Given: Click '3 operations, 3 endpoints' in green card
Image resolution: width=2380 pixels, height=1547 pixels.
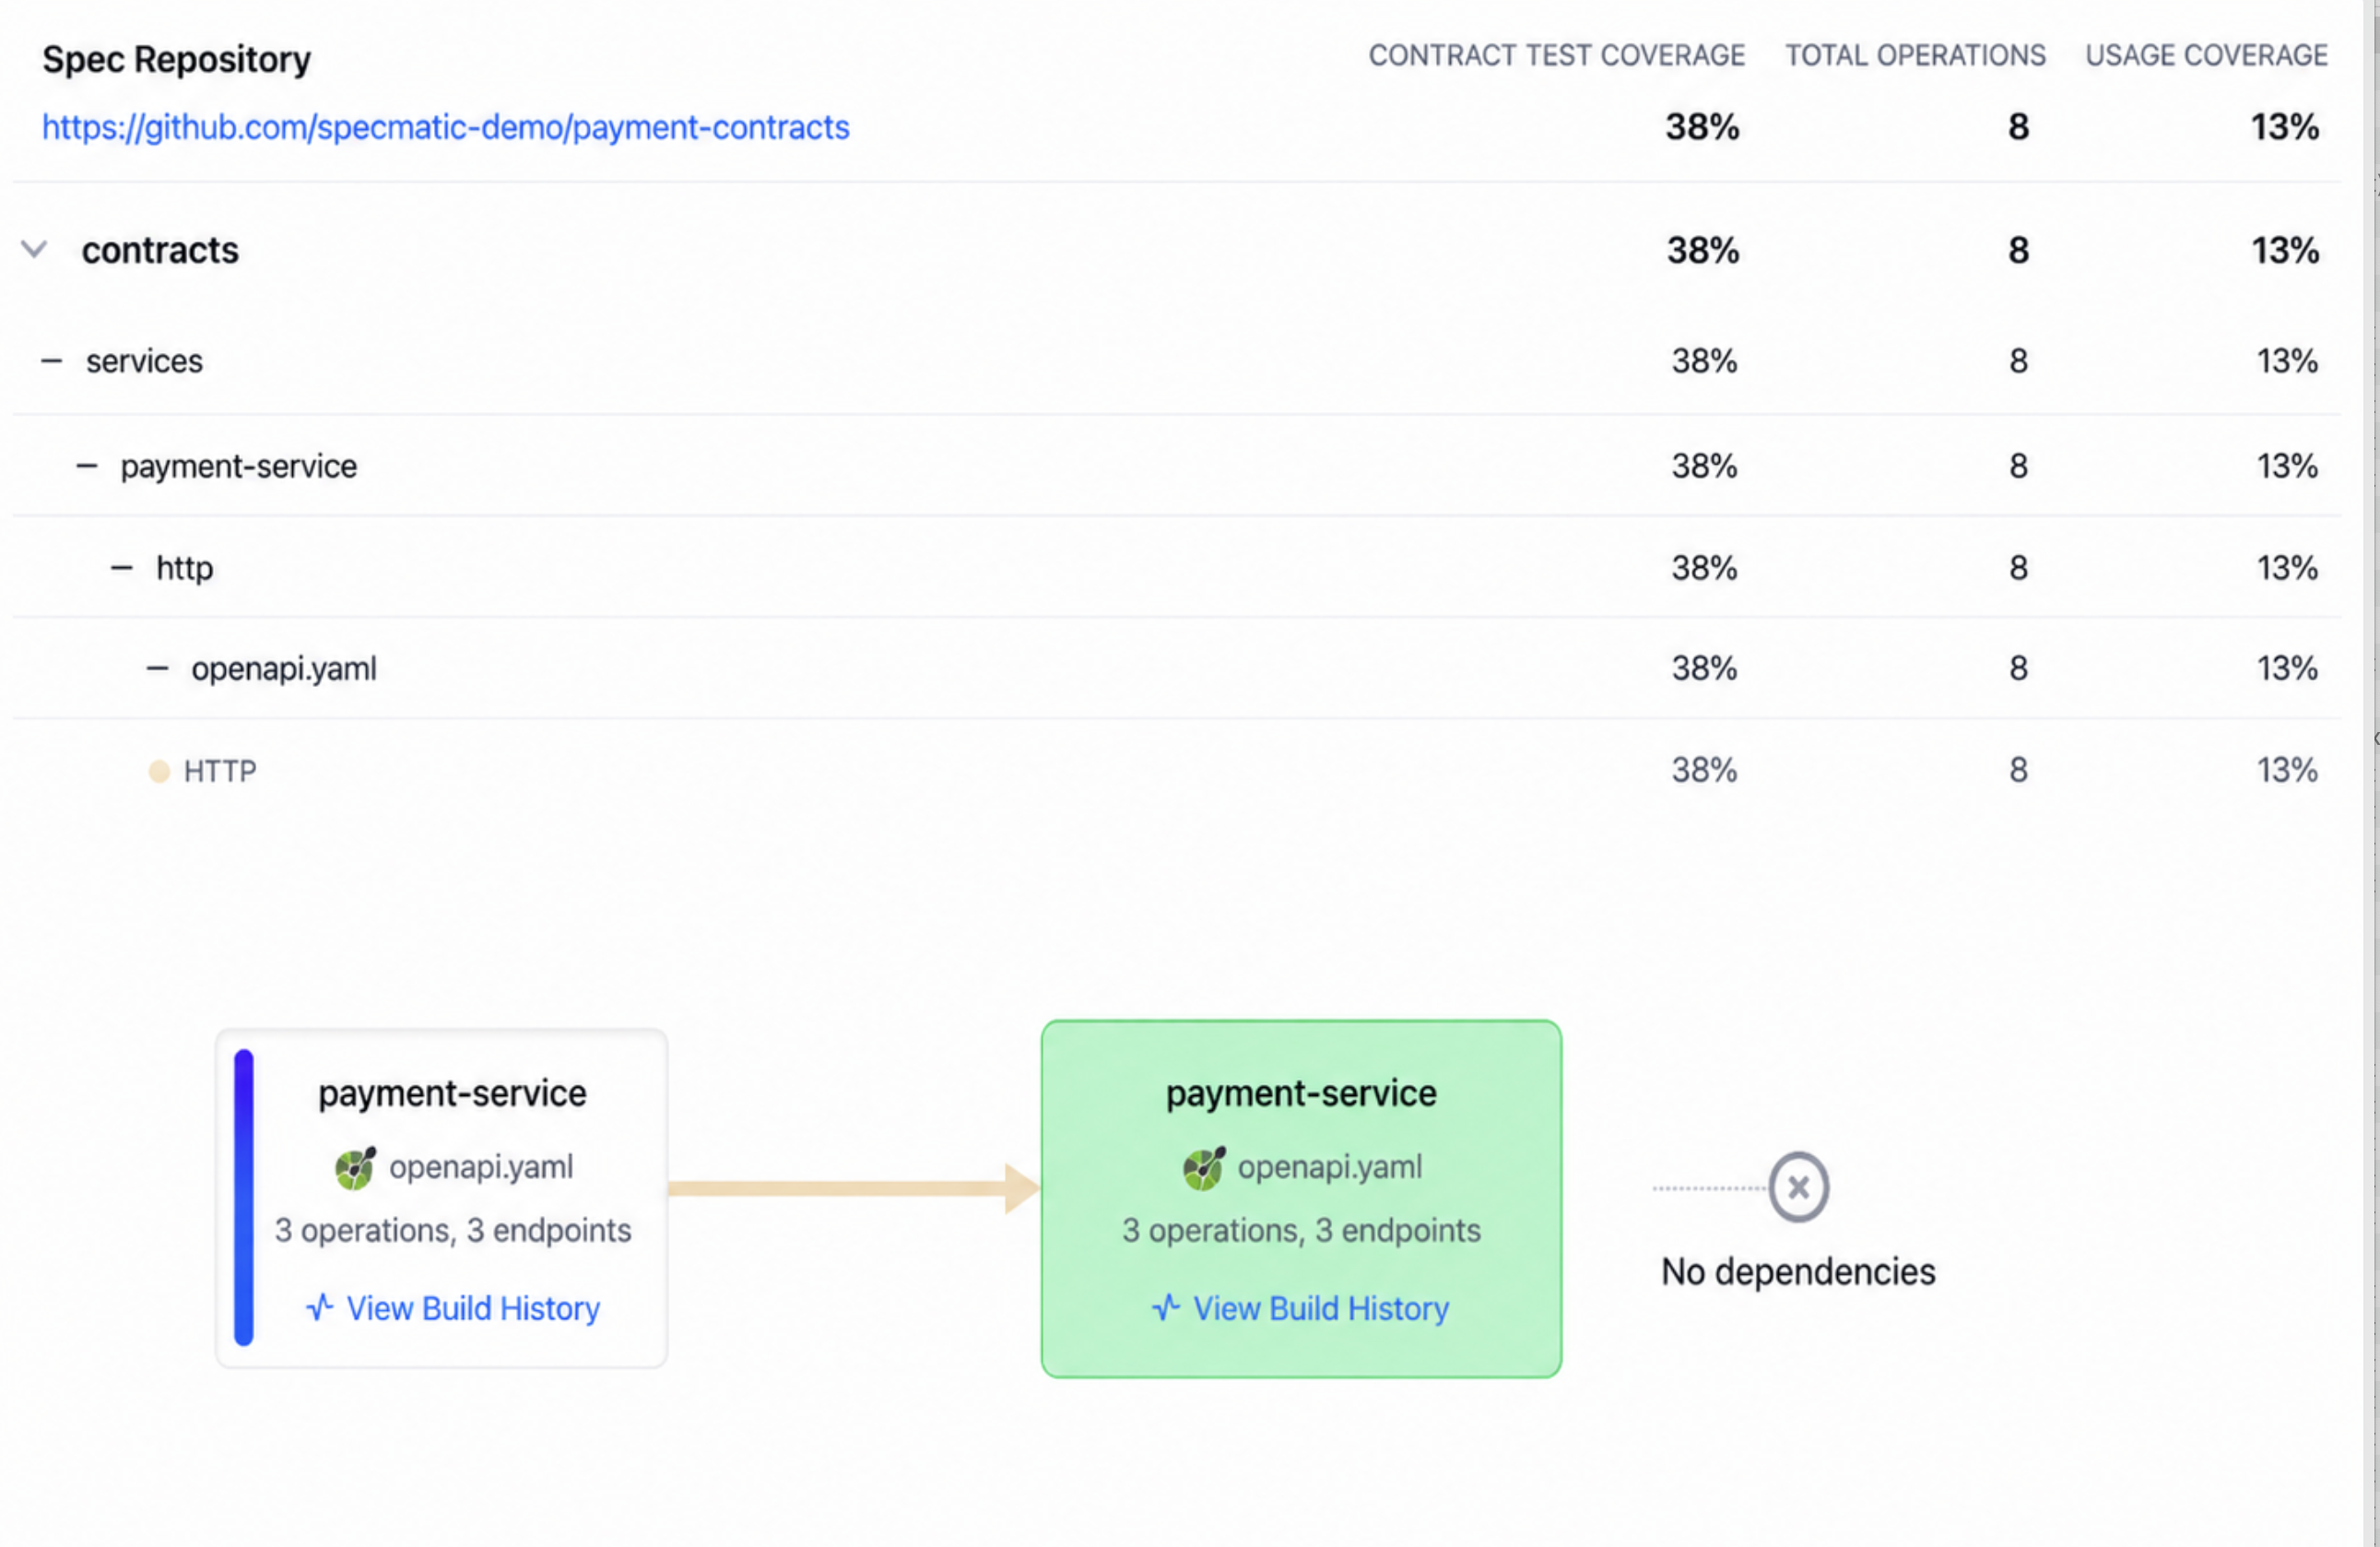Looking at the screenshot, I should (x=1301, y=1230).
